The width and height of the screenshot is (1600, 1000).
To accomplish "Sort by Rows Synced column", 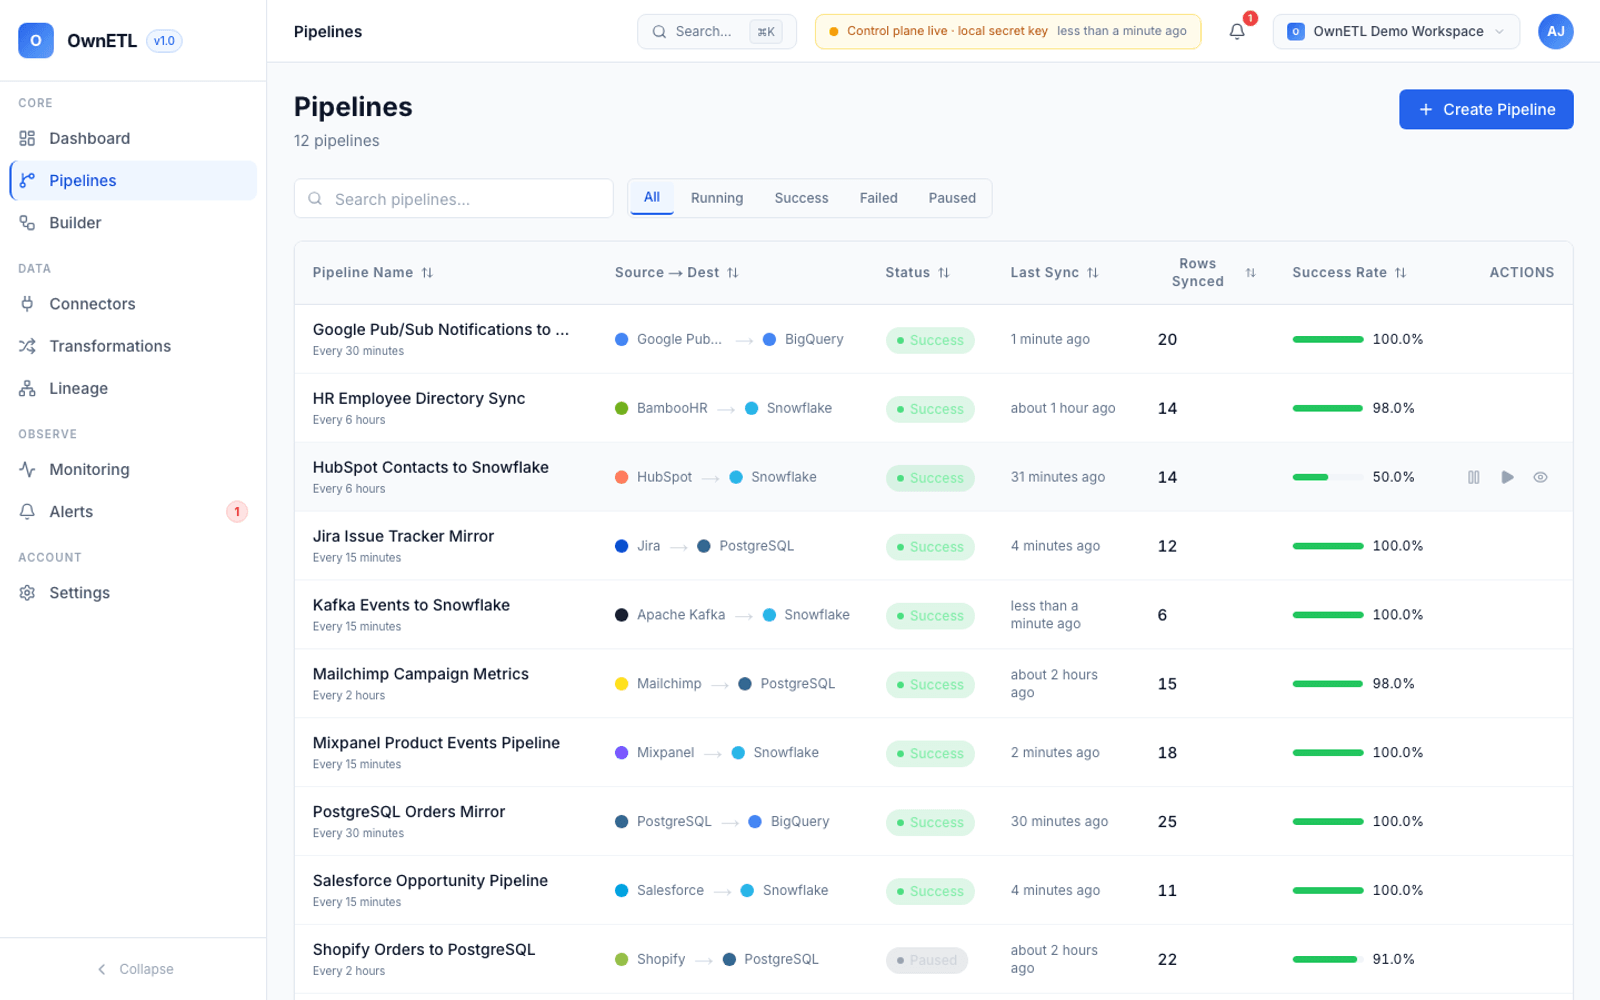I will pyautogui.click(x=1207, y=273).
